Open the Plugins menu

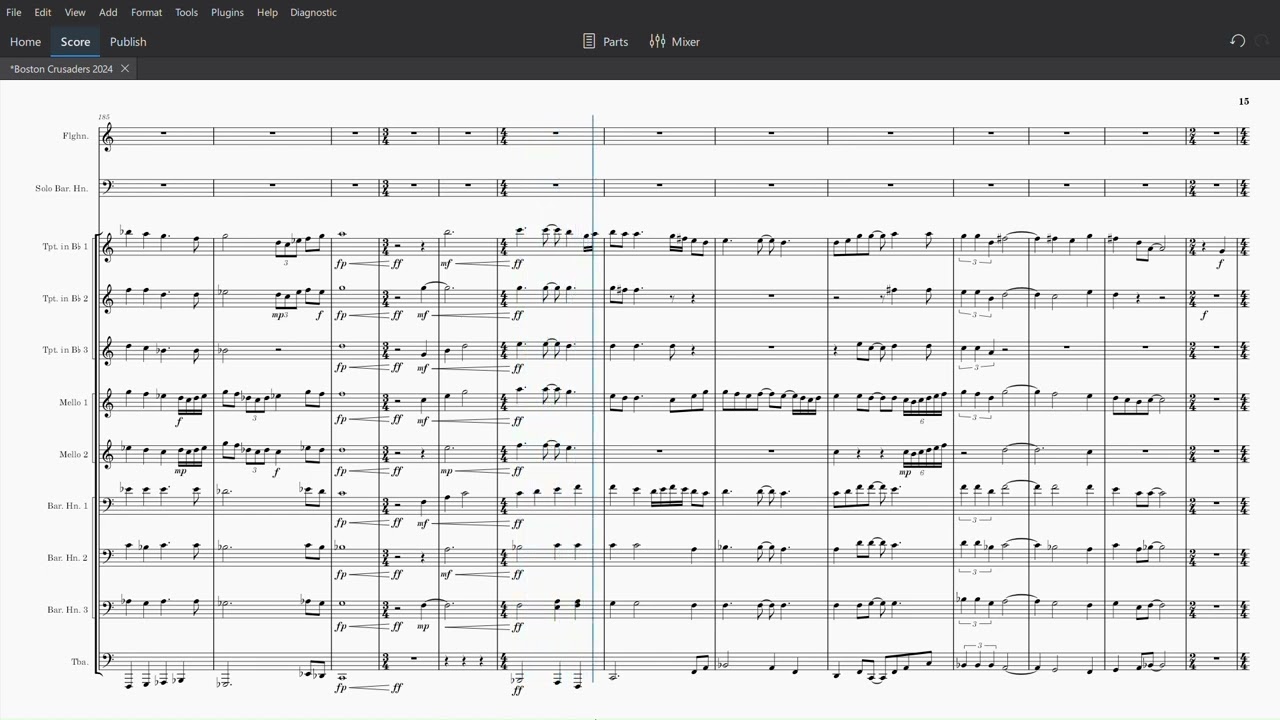click(227, 12)
